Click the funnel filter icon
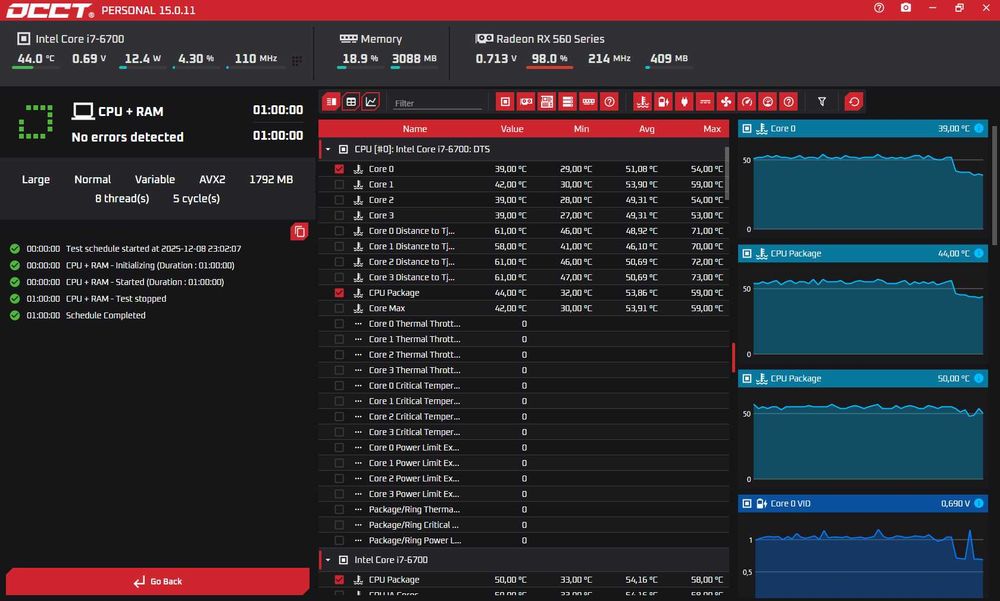Image resolution: width=1000 pixels, height=601 pixels. pos(822,101)
